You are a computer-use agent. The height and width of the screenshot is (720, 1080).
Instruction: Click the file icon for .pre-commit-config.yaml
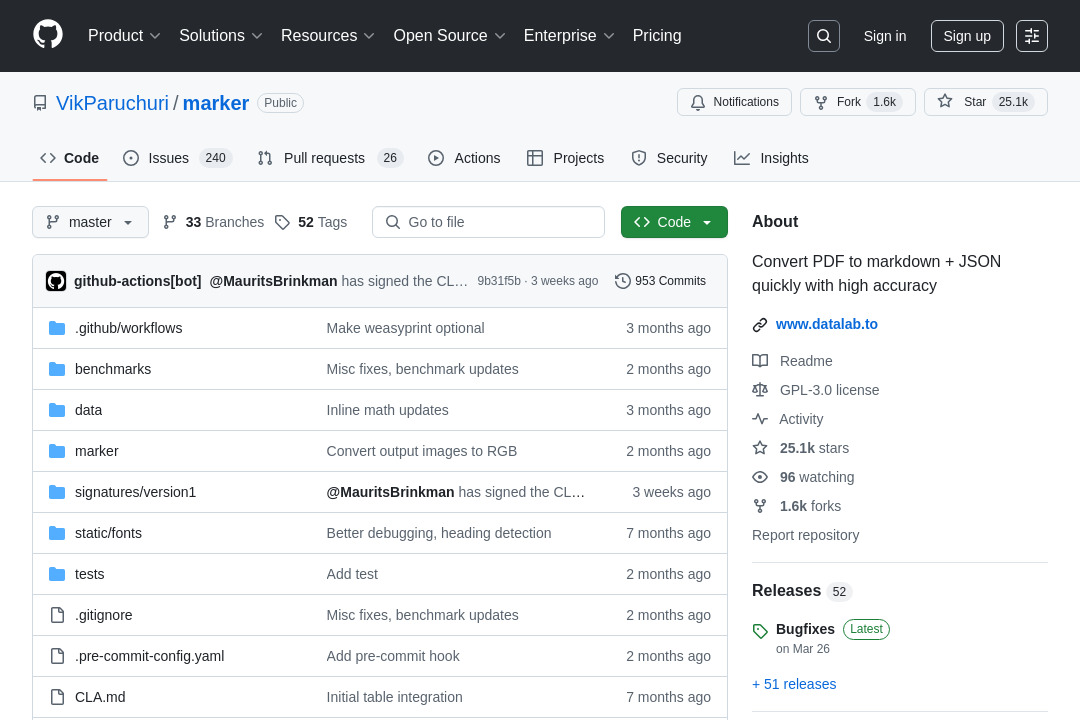point(58,656)
